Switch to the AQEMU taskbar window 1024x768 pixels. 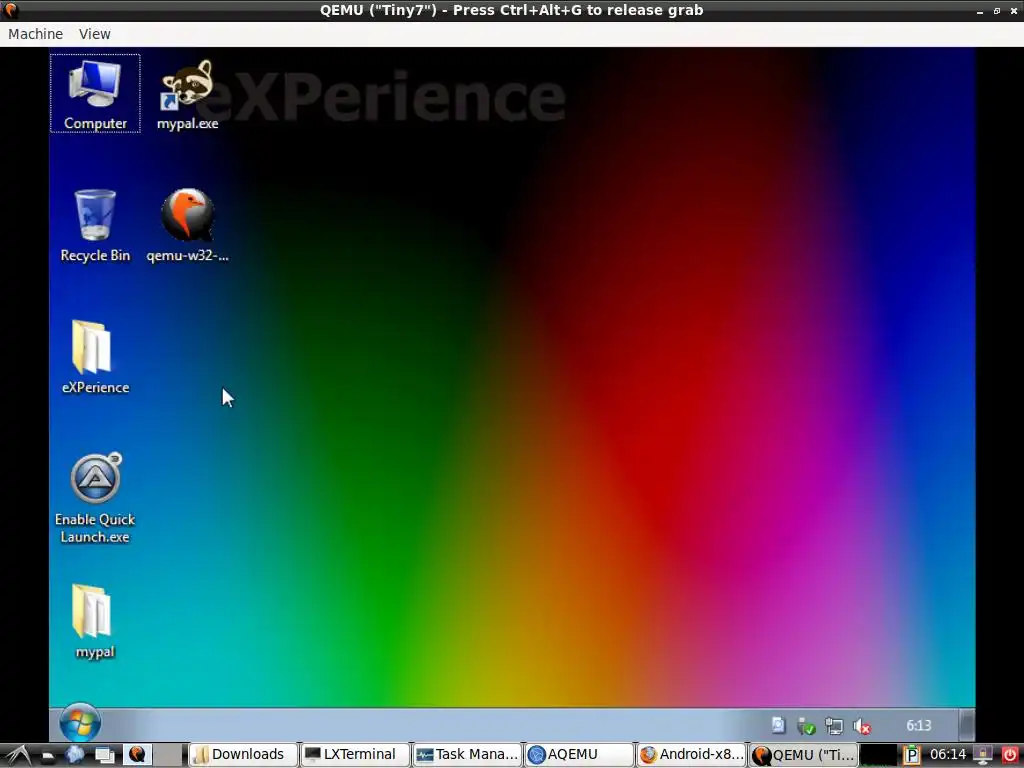[580, 754]
